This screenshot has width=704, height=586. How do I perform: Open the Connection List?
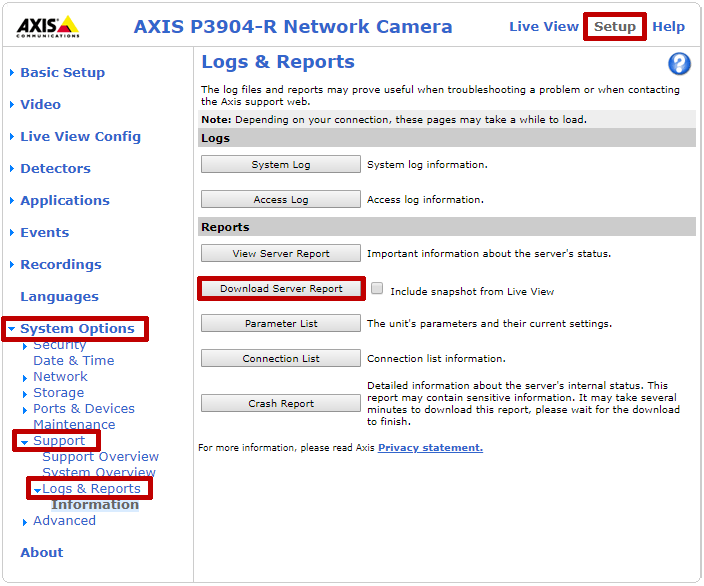tap(280, 358)
